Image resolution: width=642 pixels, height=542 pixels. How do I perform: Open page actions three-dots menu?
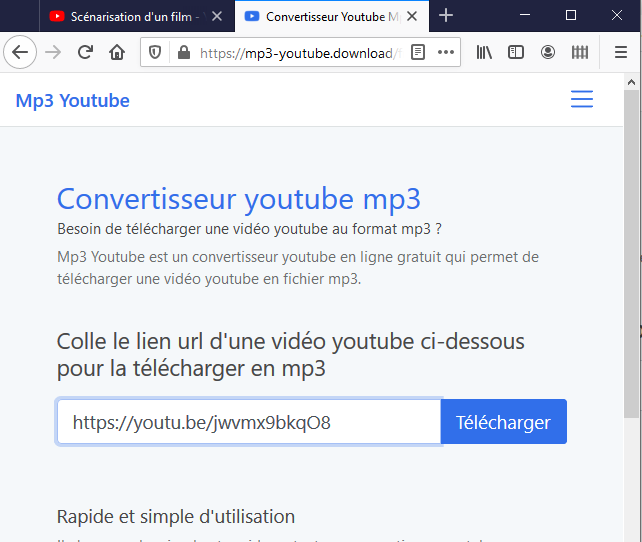coord(445,52)
